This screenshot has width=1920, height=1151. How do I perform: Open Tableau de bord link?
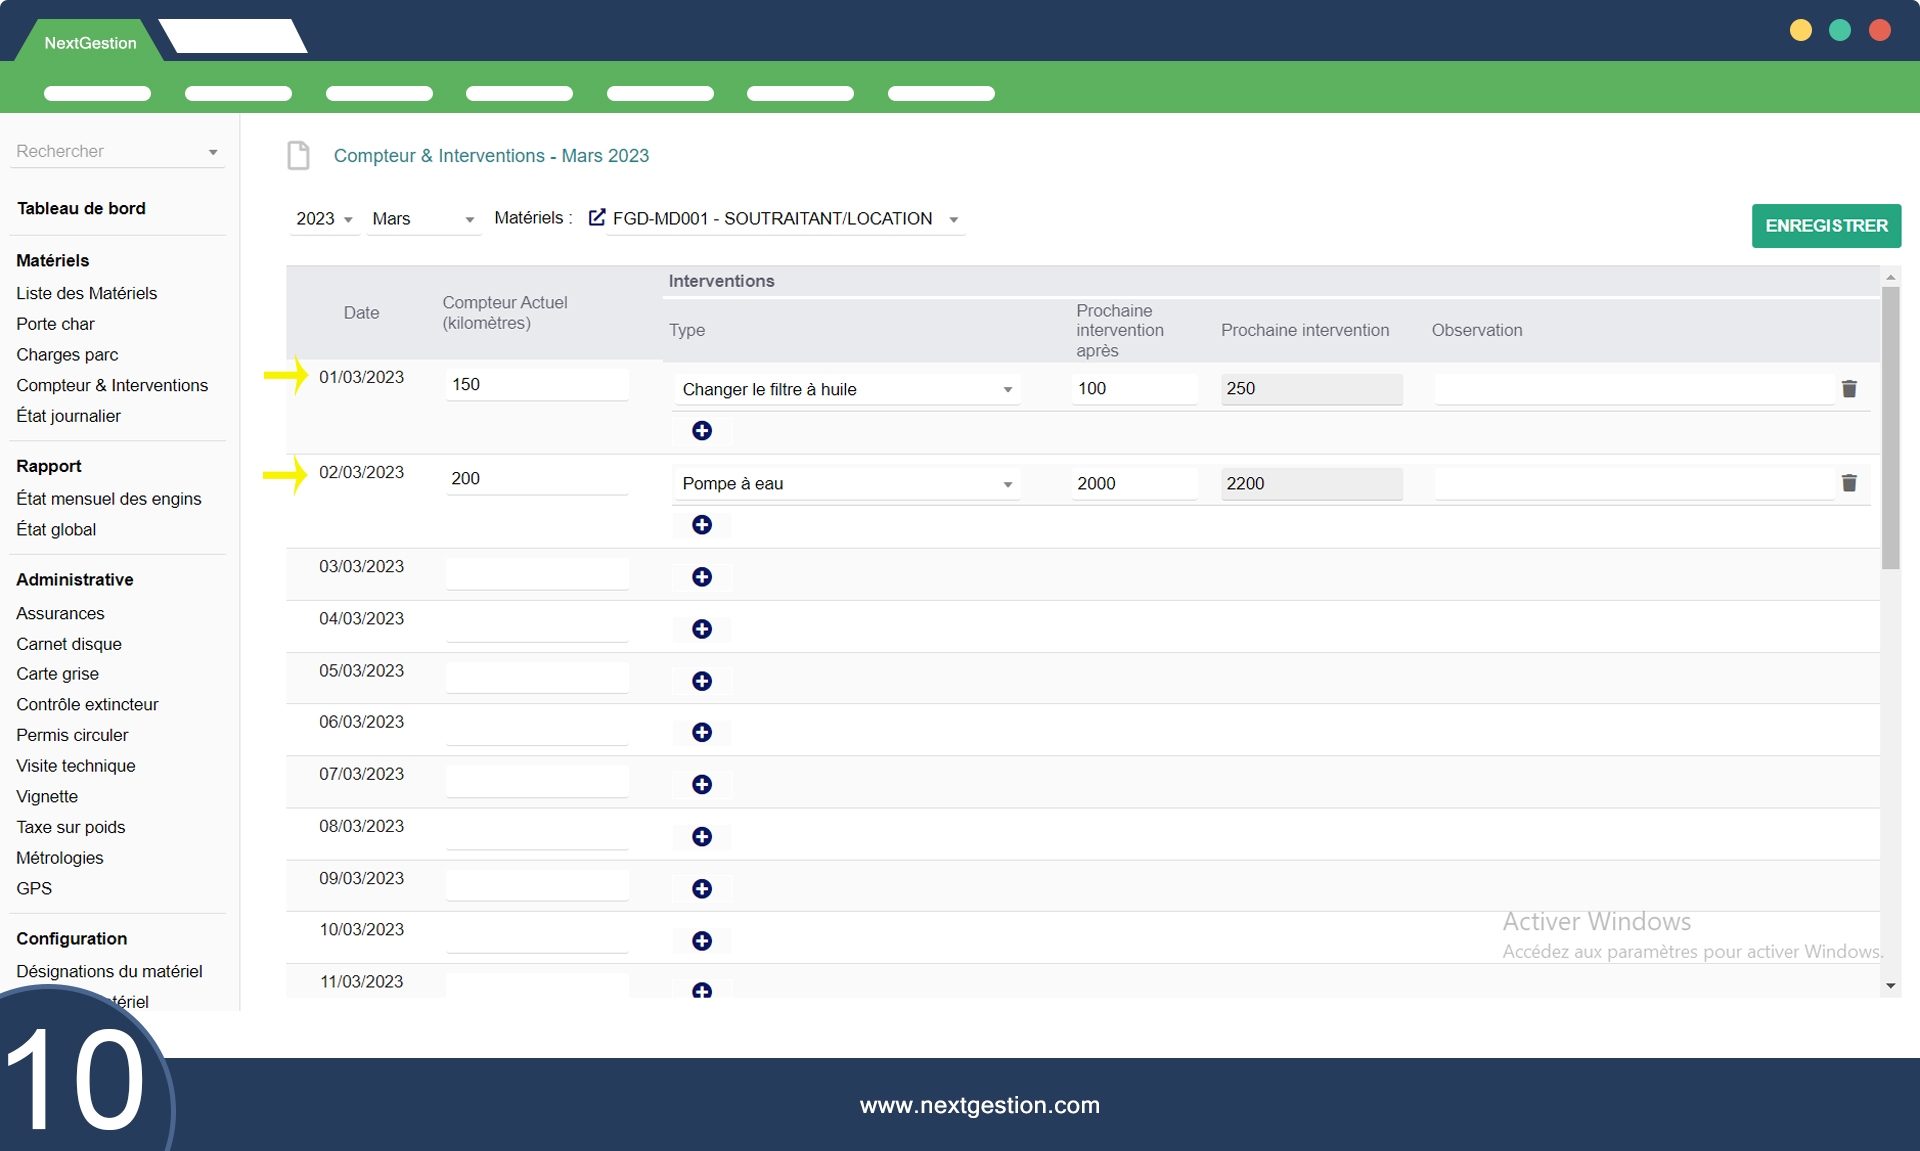tap(81, 208)
